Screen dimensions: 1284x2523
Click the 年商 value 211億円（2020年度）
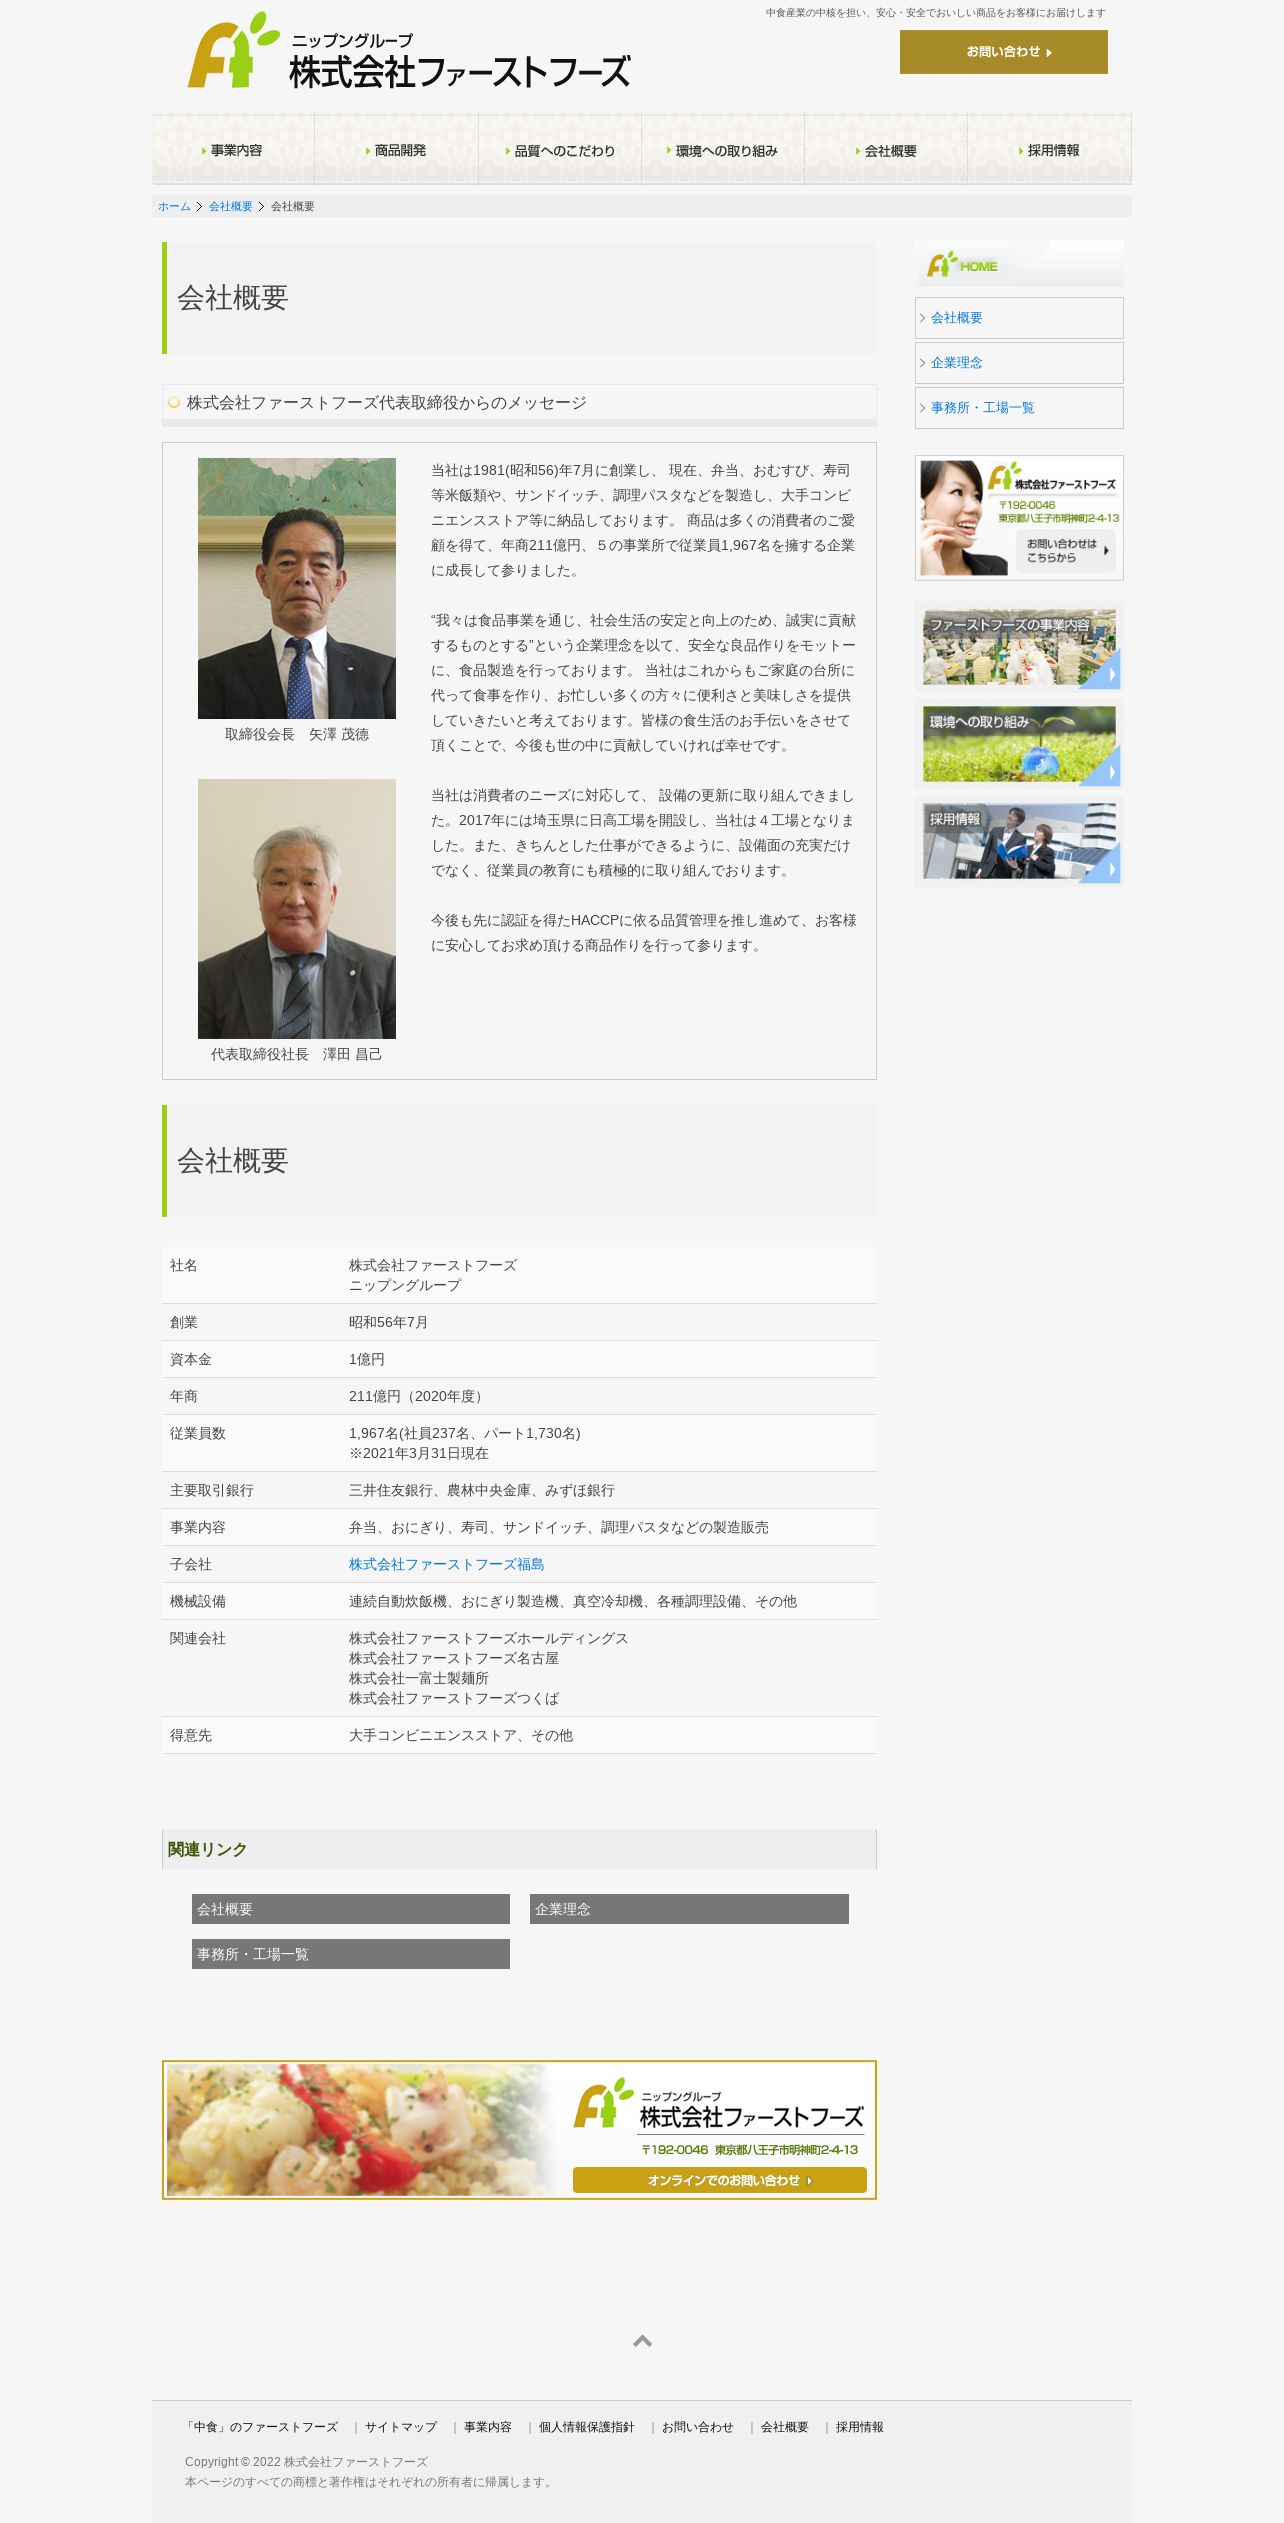(418, 1396)
